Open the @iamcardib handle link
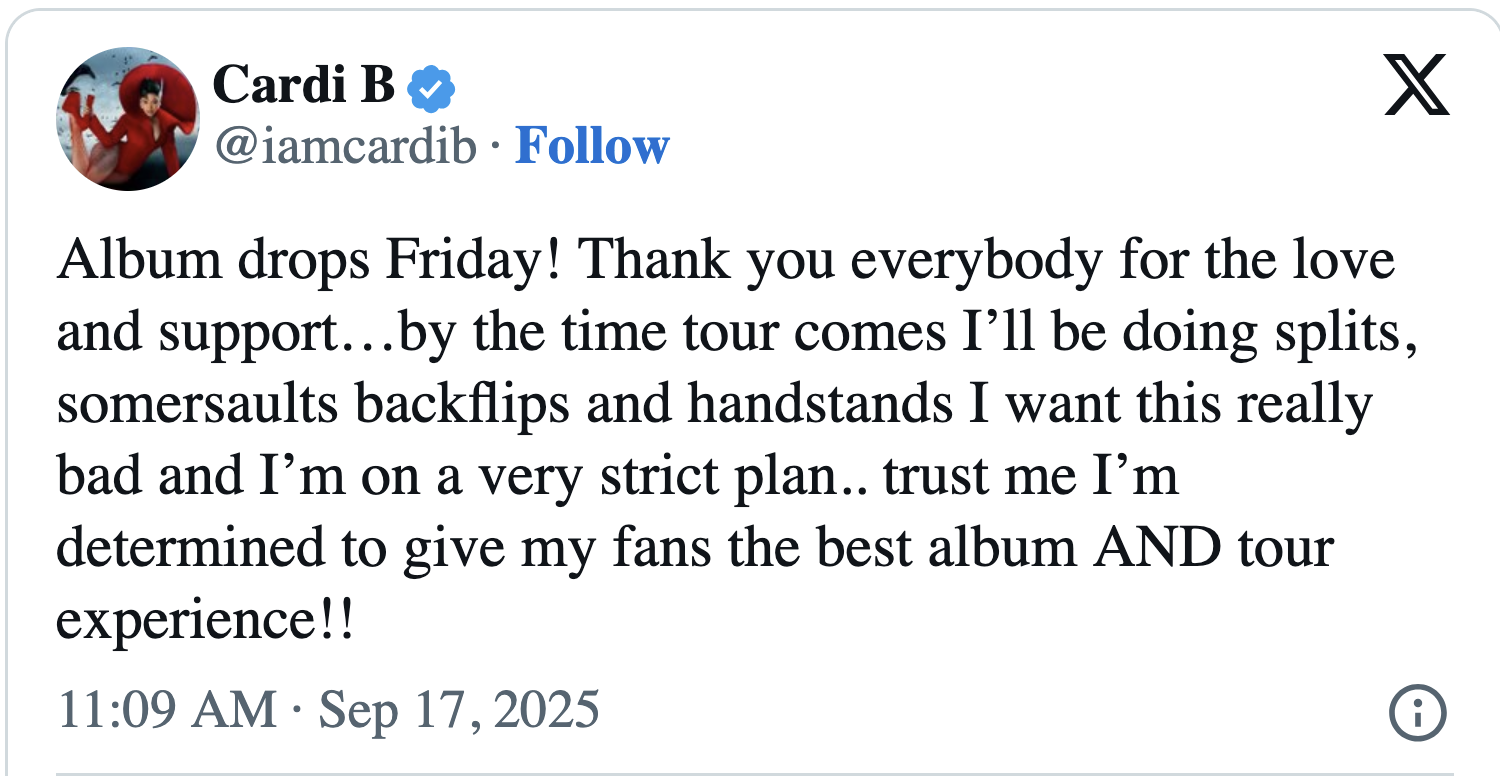 tap(345, 148)
